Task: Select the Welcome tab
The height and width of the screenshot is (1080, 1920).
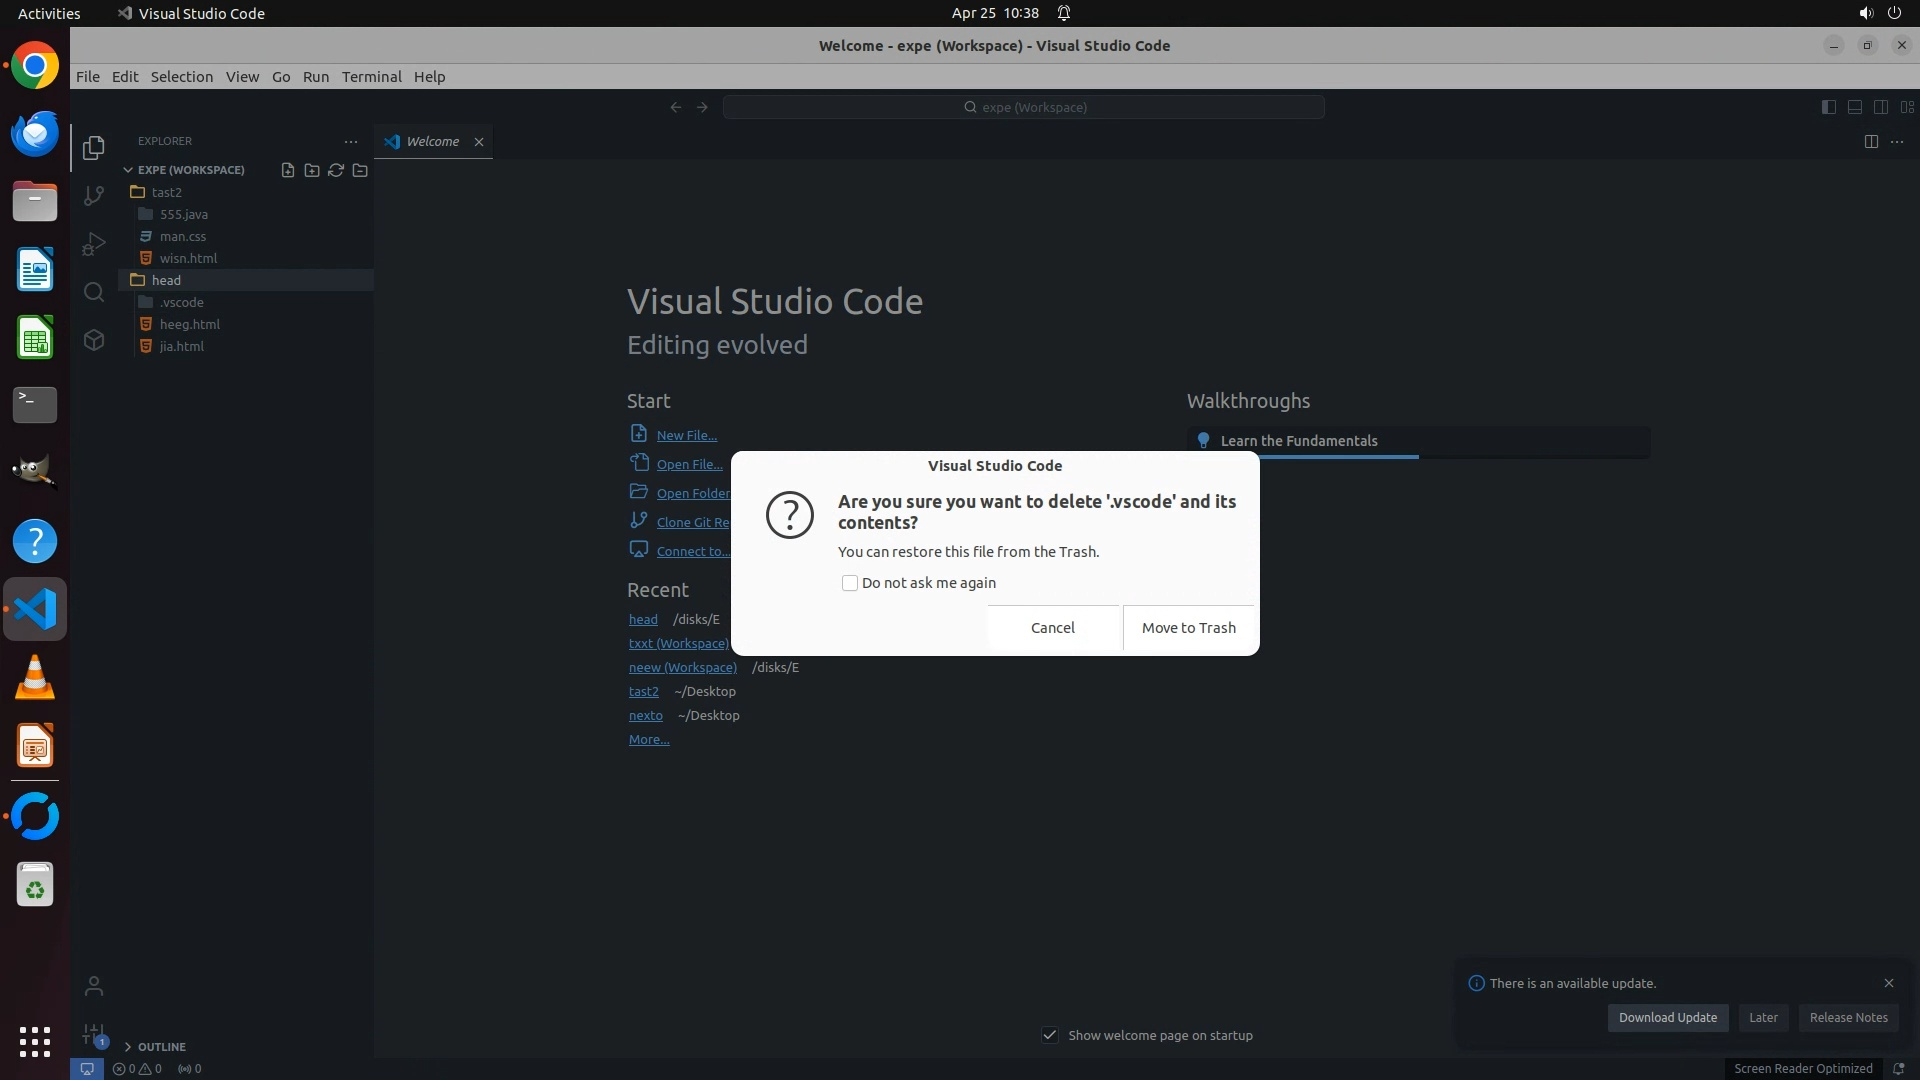Action: click(432, 141)
